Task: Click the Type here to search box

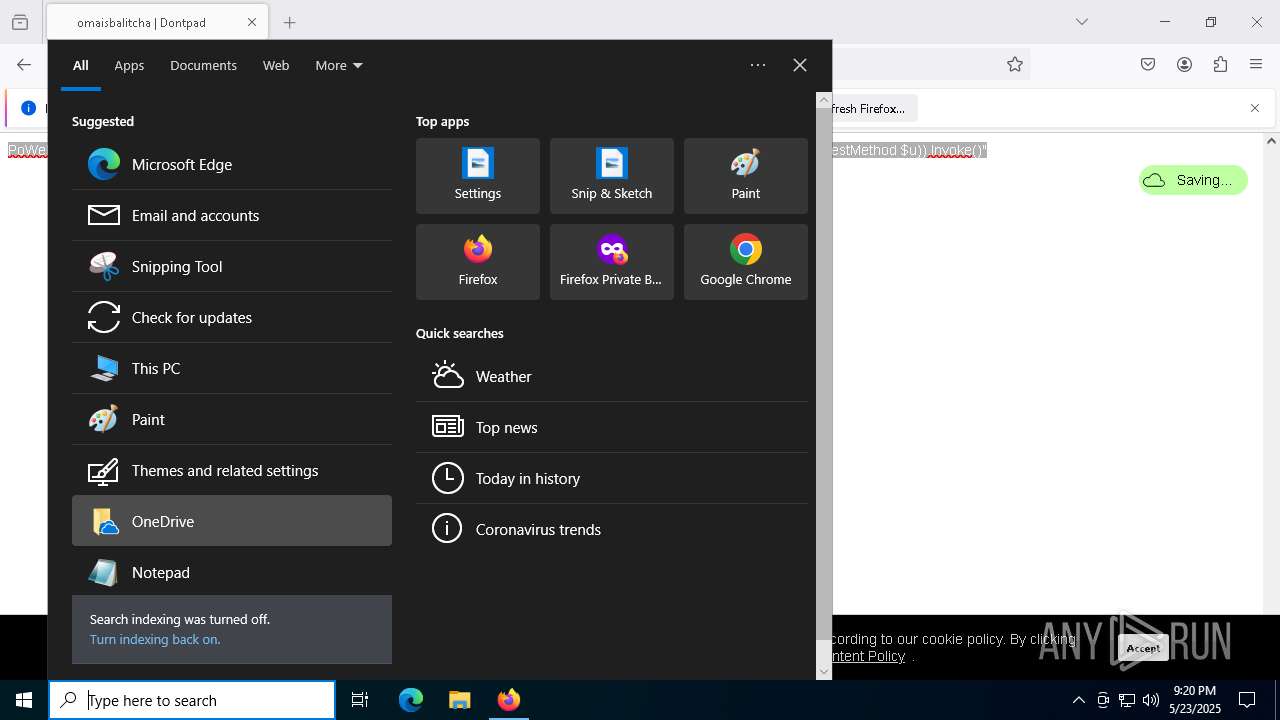Action: coord(192,700)
